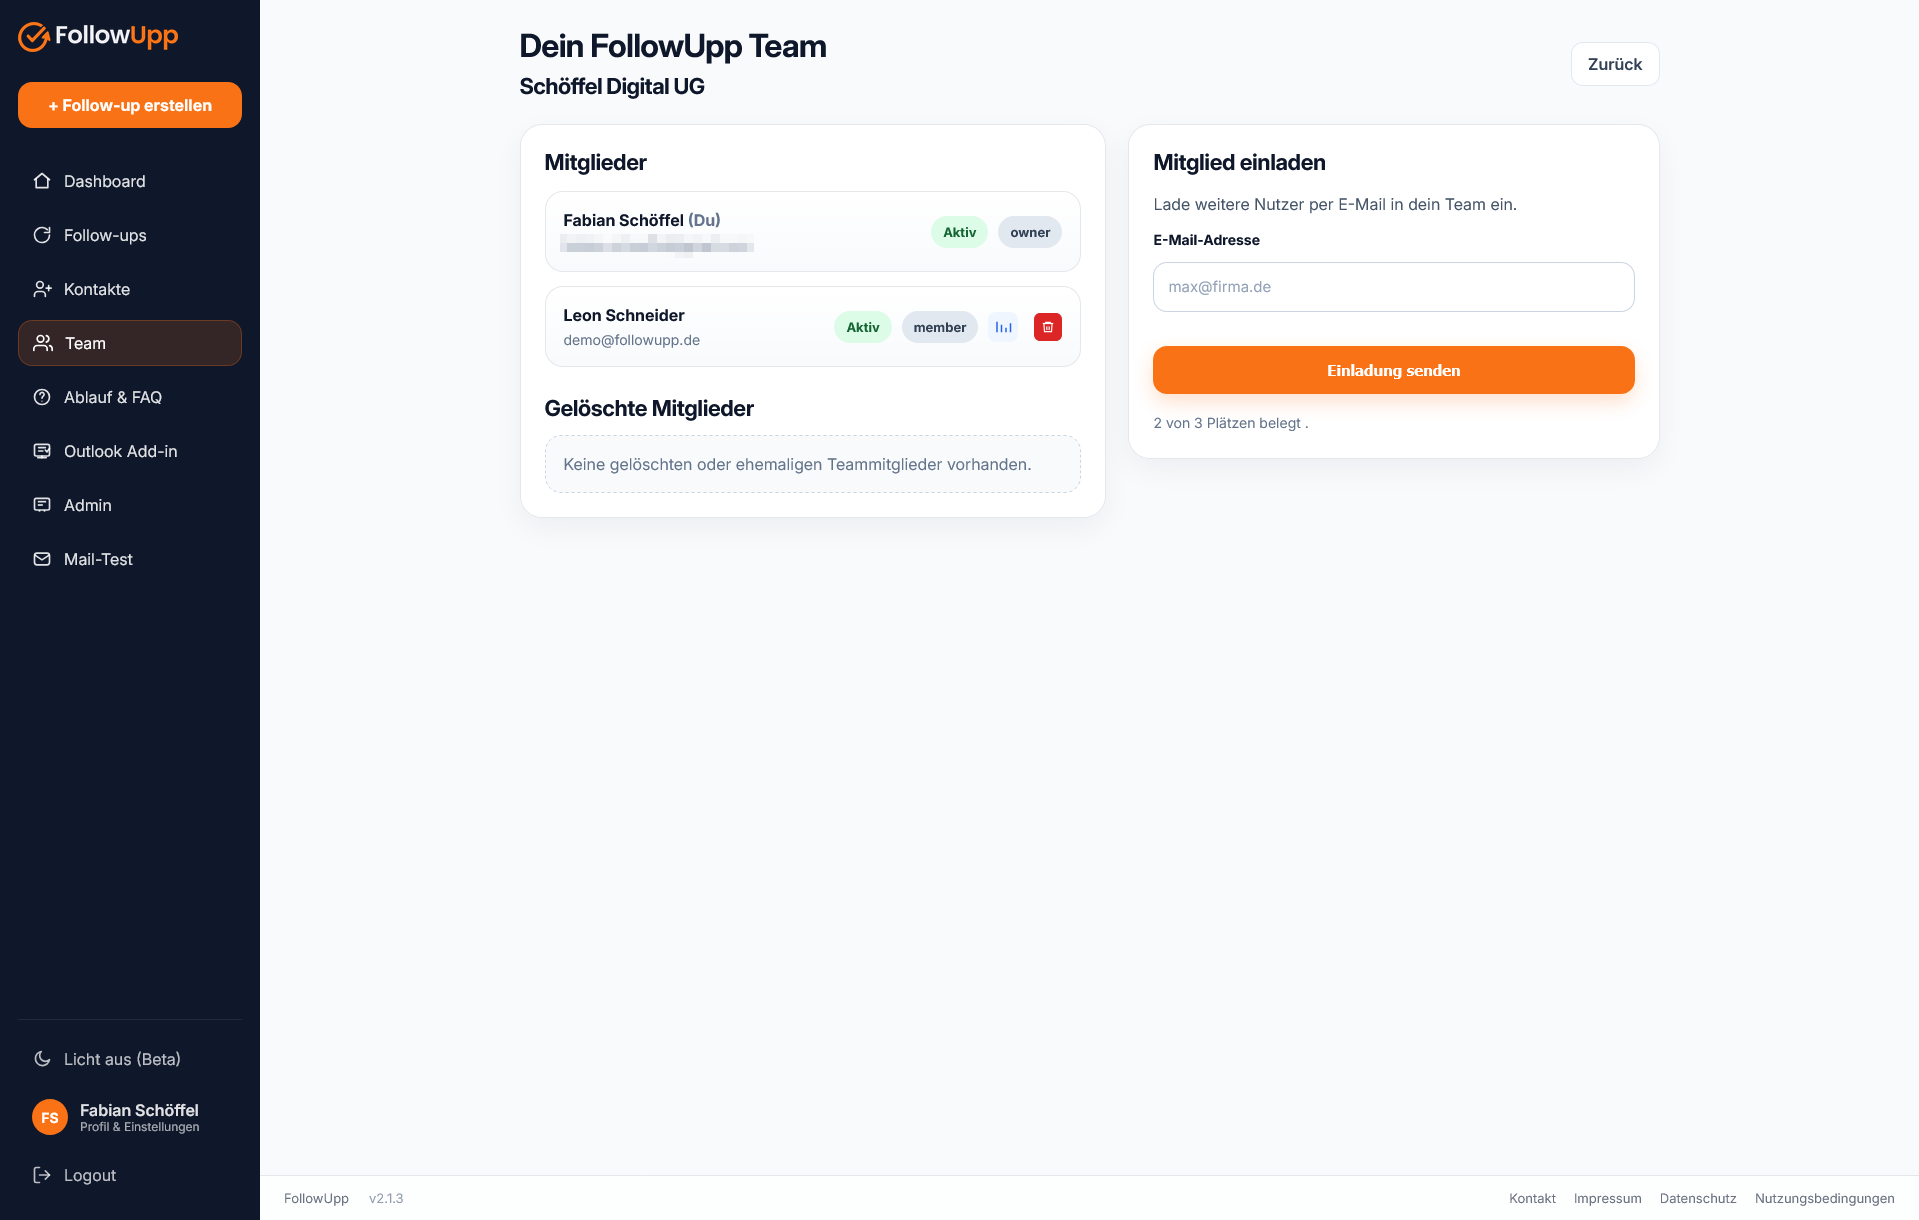The width and height of the screenshot is (1919, 1220).
Task: Click the Kontakte person-plus icon
Action: [42, 289]
